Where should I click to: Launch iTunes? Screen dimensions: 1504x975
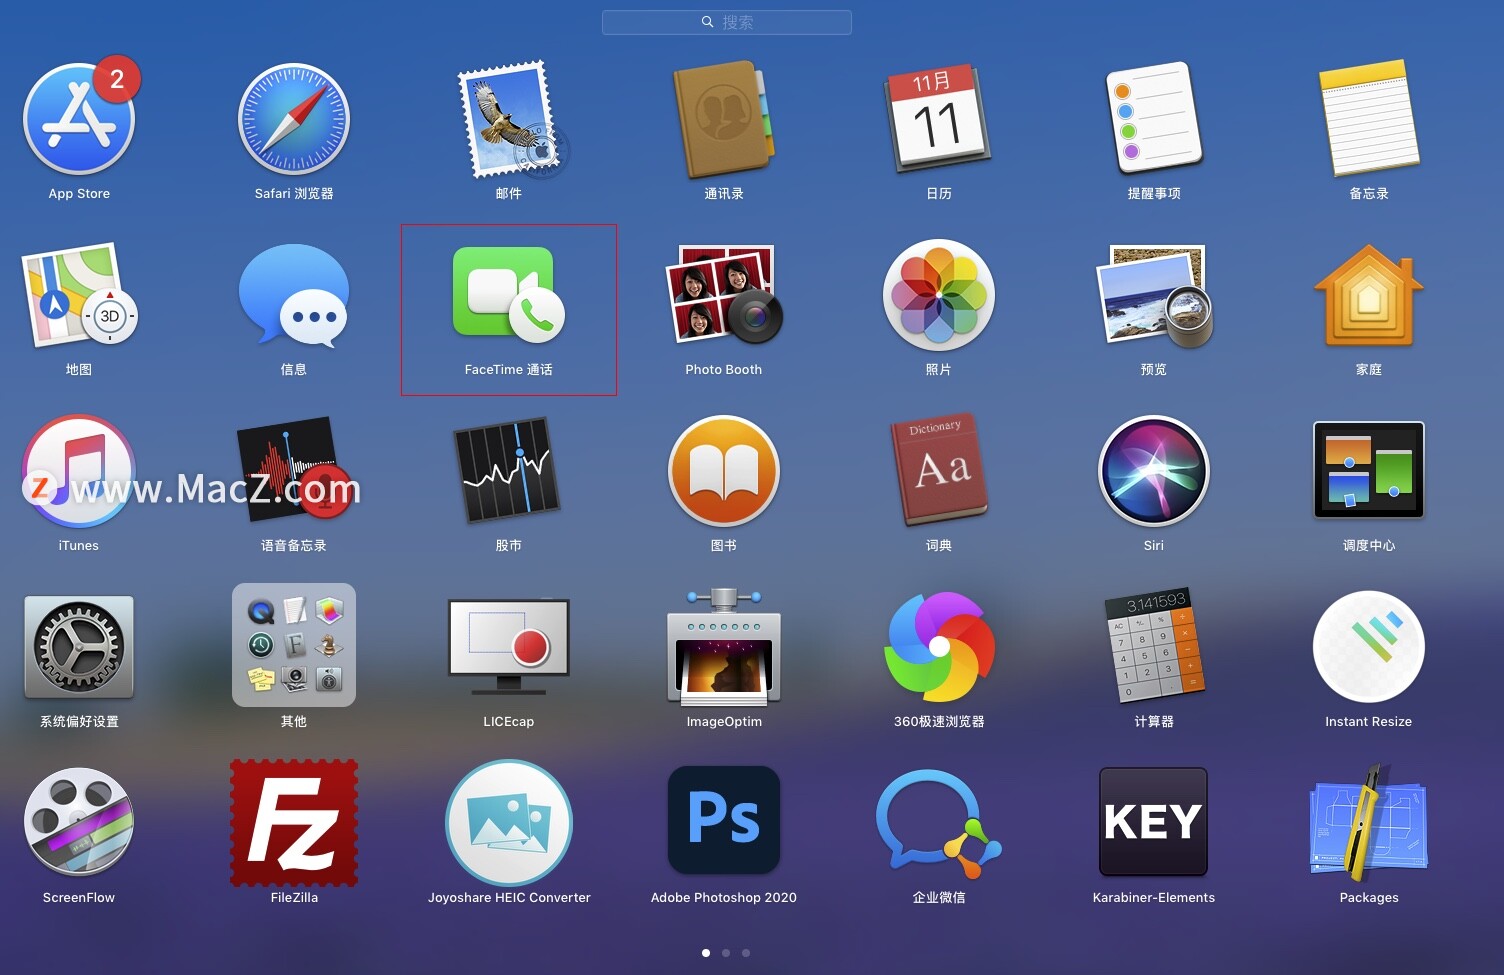(79, 471)
